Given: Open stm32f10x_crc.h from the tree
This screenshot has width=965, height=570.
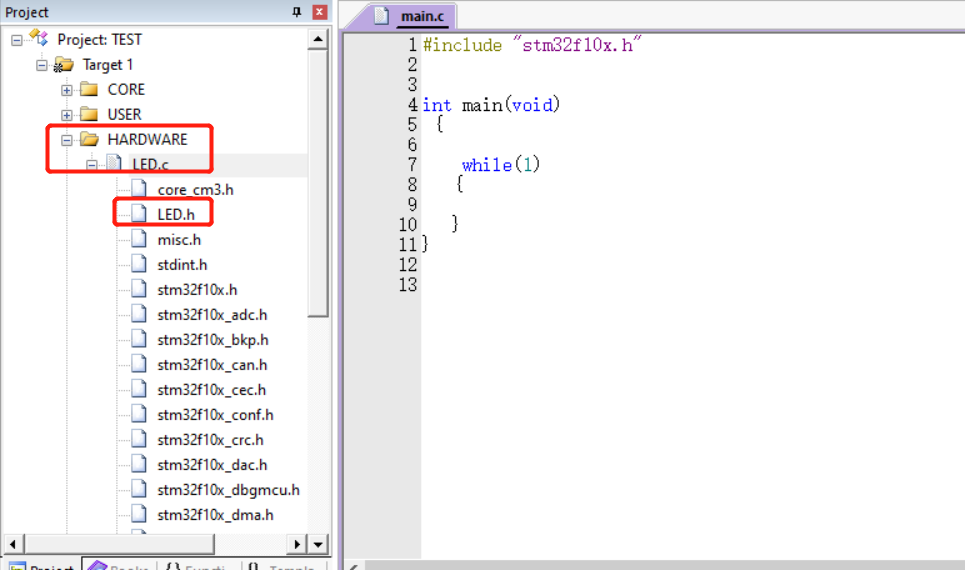Looking at the screenshot, I should 210,440.
